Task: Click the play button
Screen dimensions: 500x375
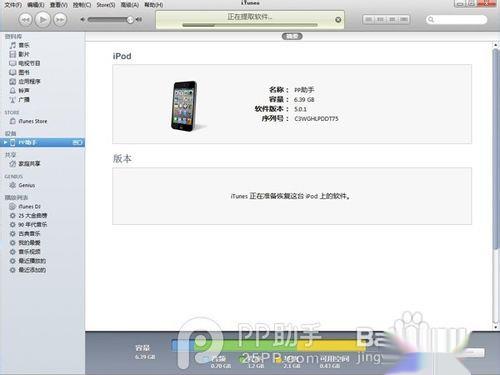Action: coord(42,20)
